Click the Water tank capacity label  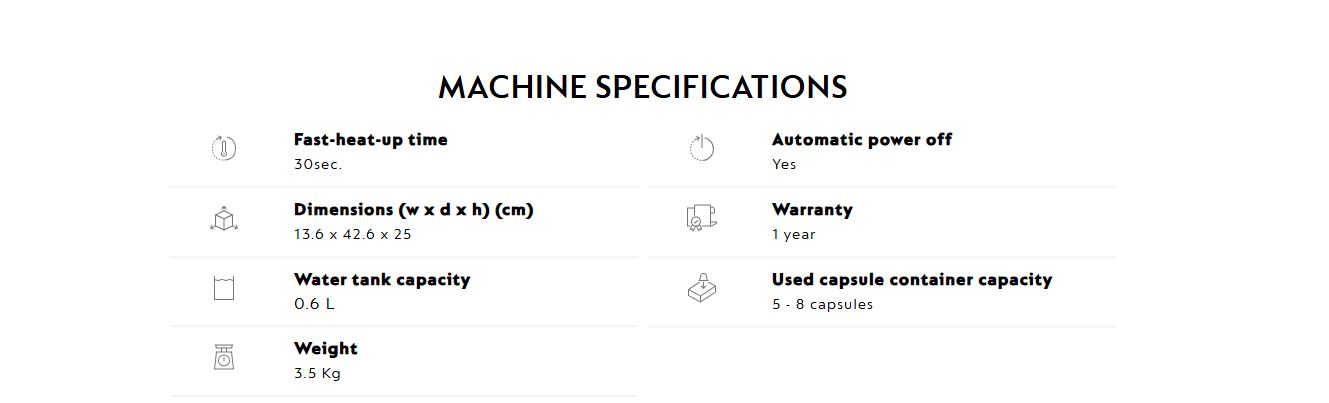(x=382, y=280)
